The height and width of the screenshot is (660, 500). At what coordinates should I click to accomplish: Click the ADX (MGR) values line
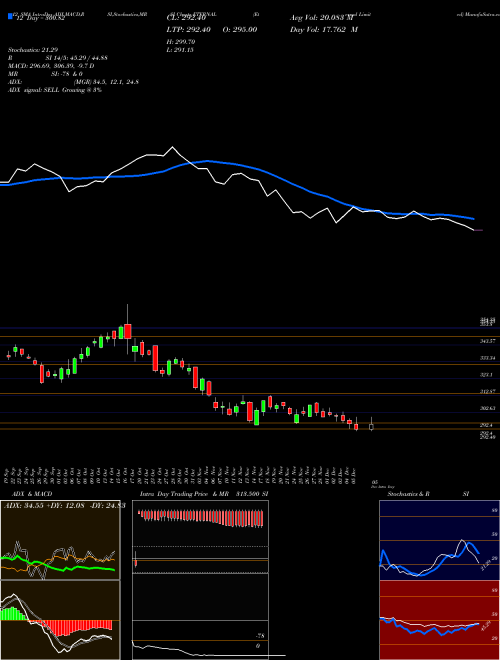[x=73, y=82]
